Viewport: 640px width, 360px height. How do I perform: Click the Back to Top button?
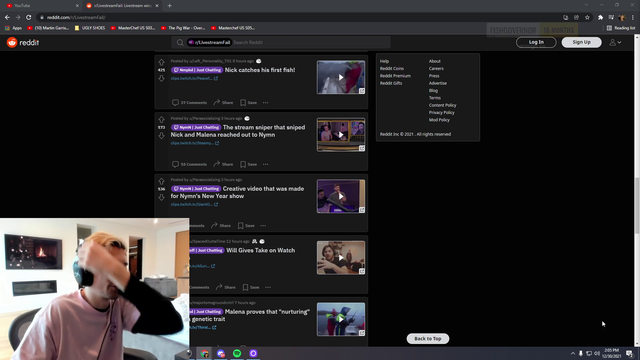coord(427,338)
